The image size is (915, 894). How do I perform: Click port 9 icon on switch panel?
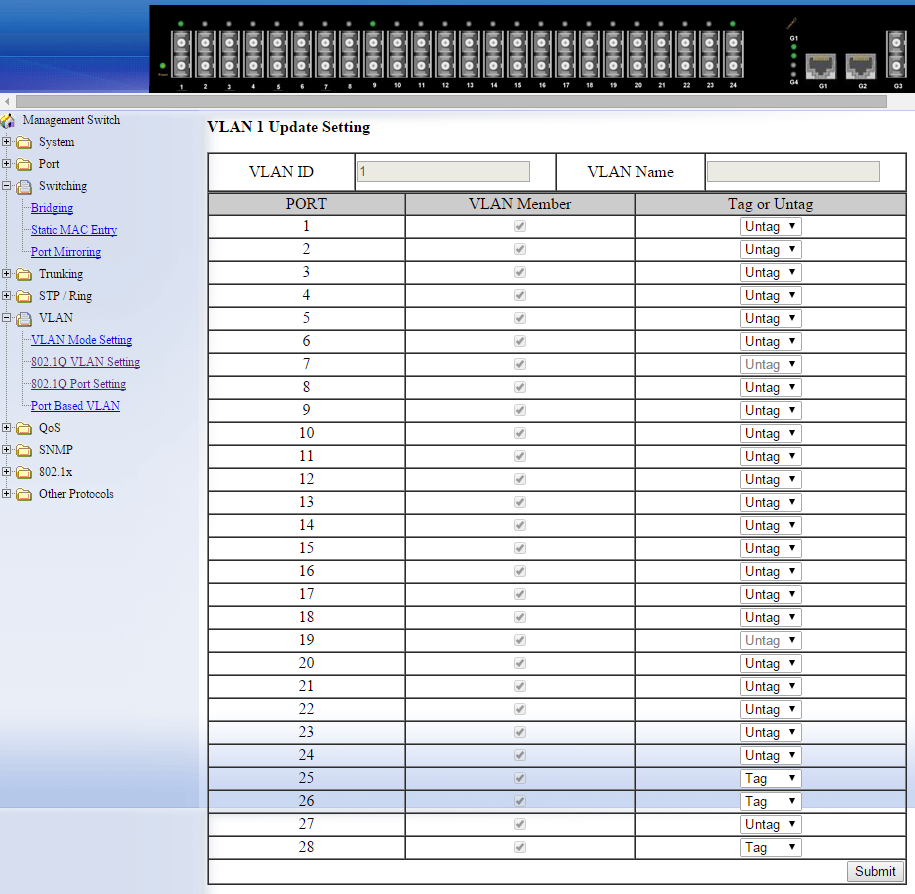(x=373, y=55)
